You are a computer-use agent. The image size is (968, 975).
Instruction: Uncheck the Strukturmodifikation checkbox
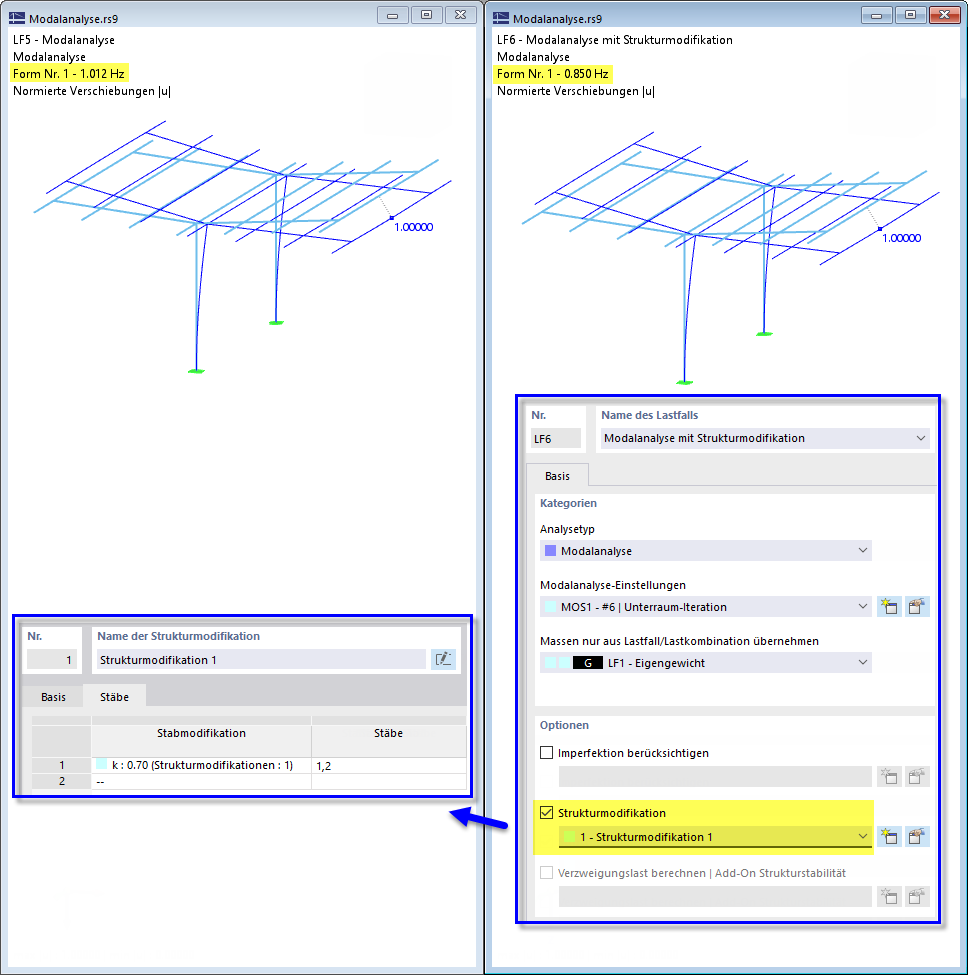546,812
